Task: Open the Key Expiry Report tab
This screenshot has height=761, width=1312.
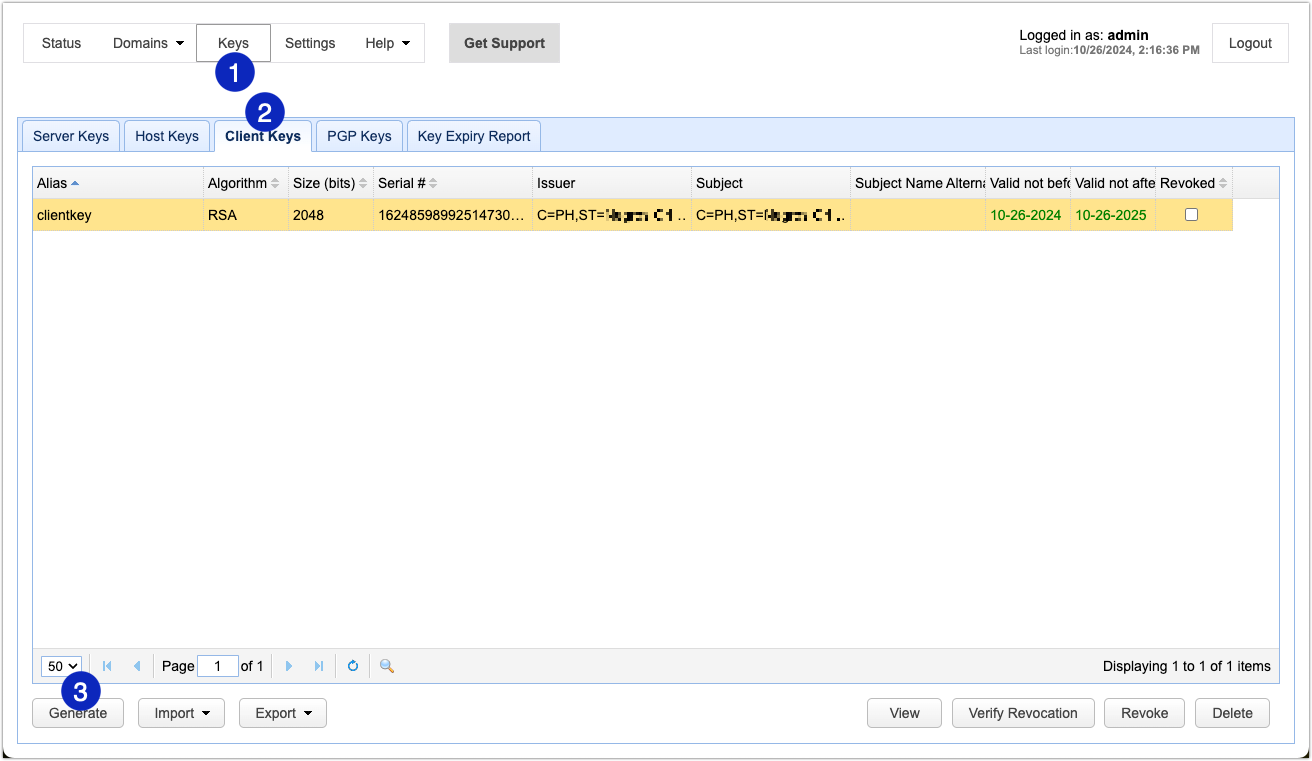Action: coord(474,136)
